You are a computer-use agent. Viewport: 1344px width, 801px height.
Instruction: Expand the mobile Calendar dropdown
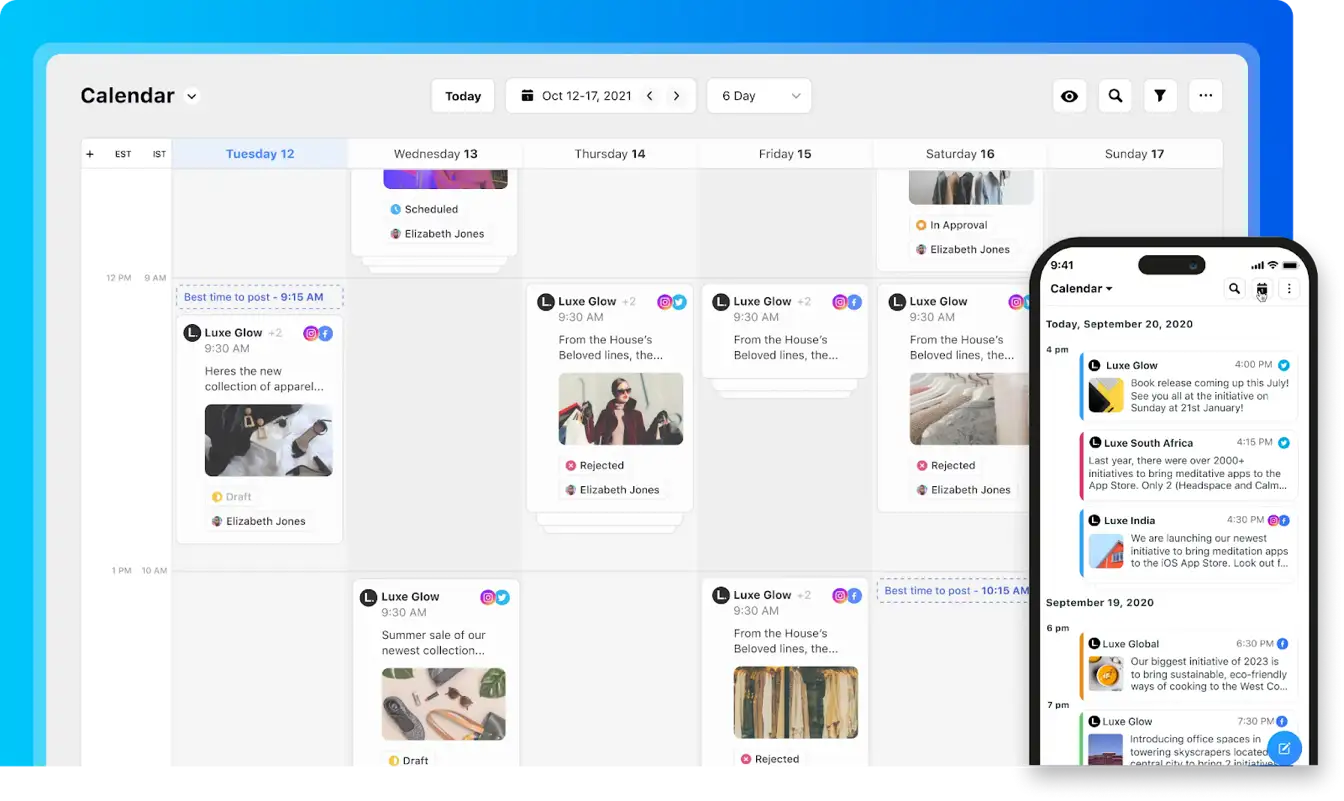(x=1081, y=289)
